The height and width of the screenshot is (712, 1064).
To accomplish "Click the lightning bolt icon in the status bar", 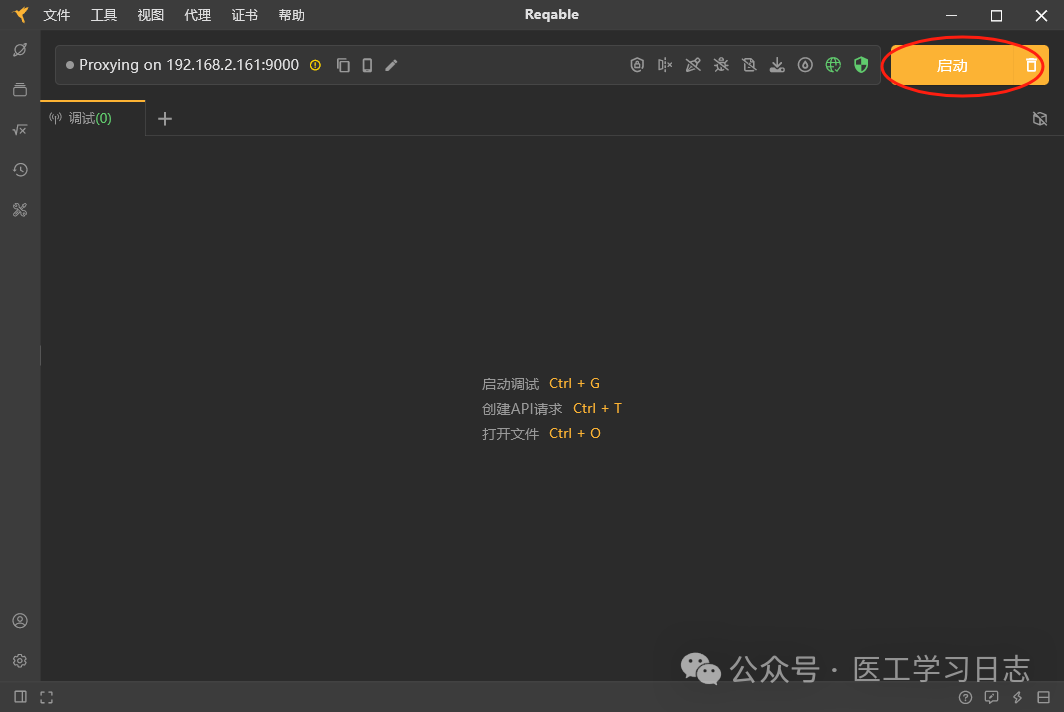I will coord(1017,697).
